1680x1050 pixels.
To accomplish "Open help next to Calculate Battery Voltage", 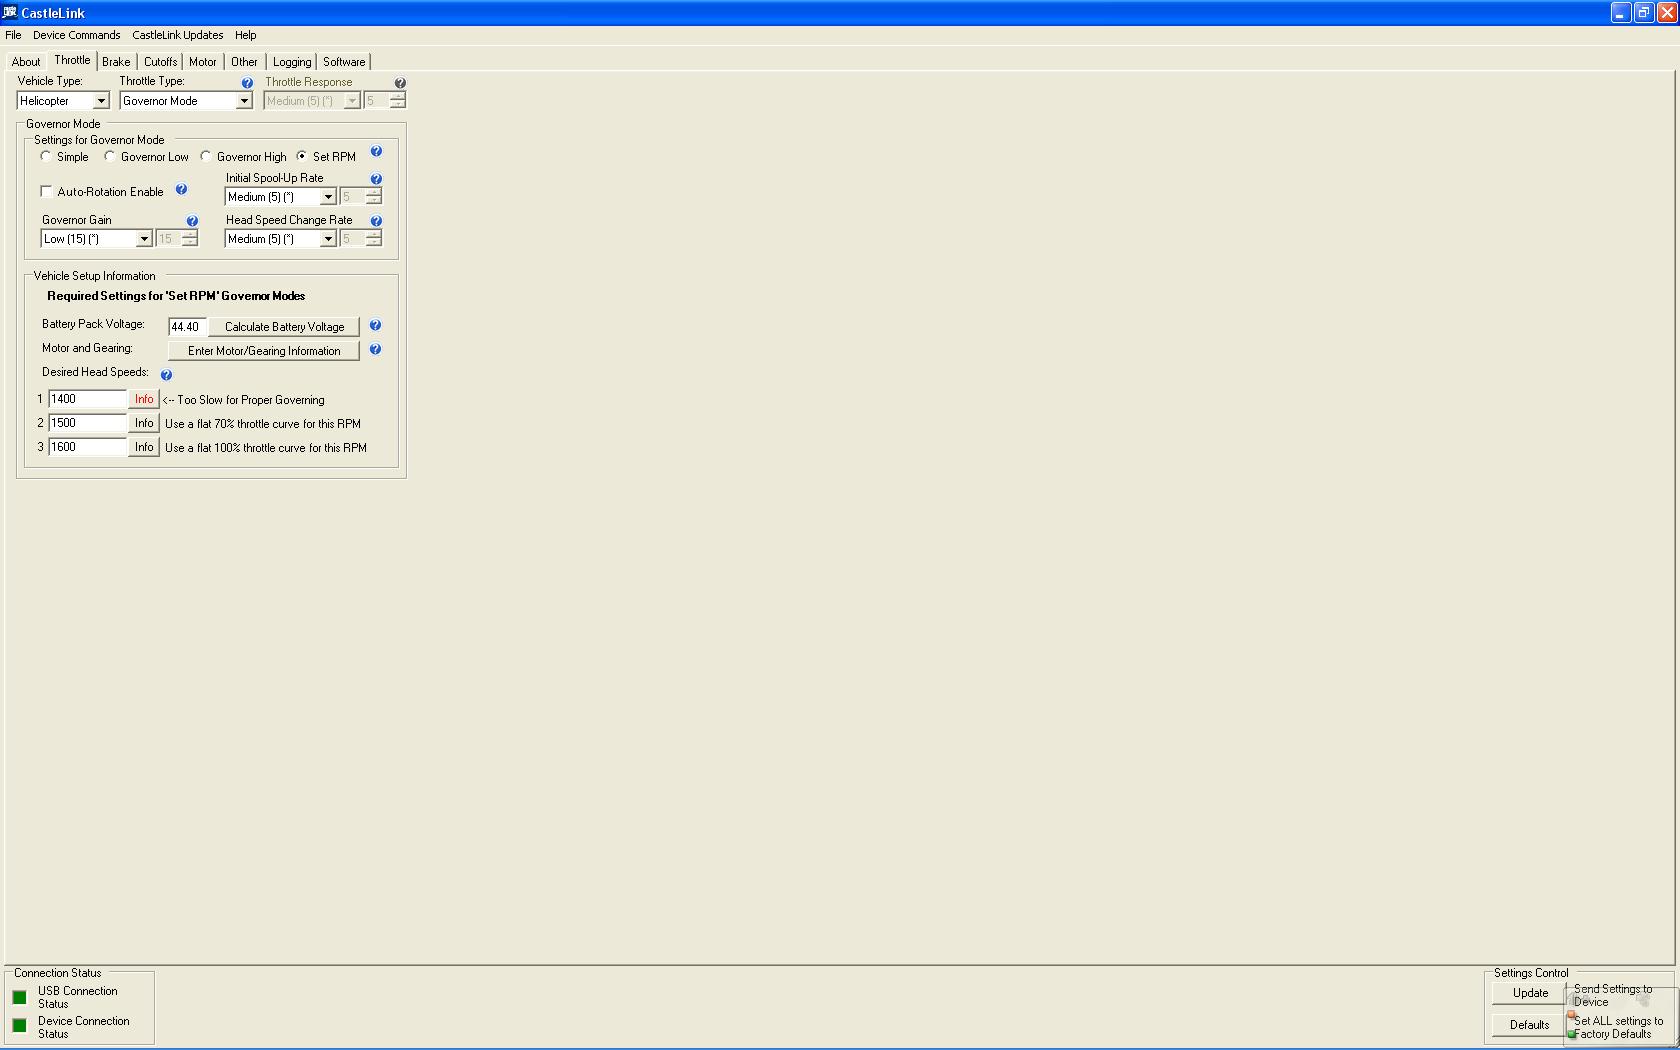I will pos(375,325).
